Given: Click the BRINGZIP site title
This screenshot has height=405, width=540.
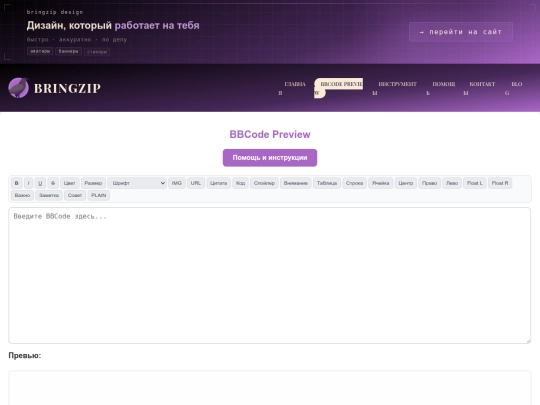Looking at the screenshot, I should click(x=68, y=89).
